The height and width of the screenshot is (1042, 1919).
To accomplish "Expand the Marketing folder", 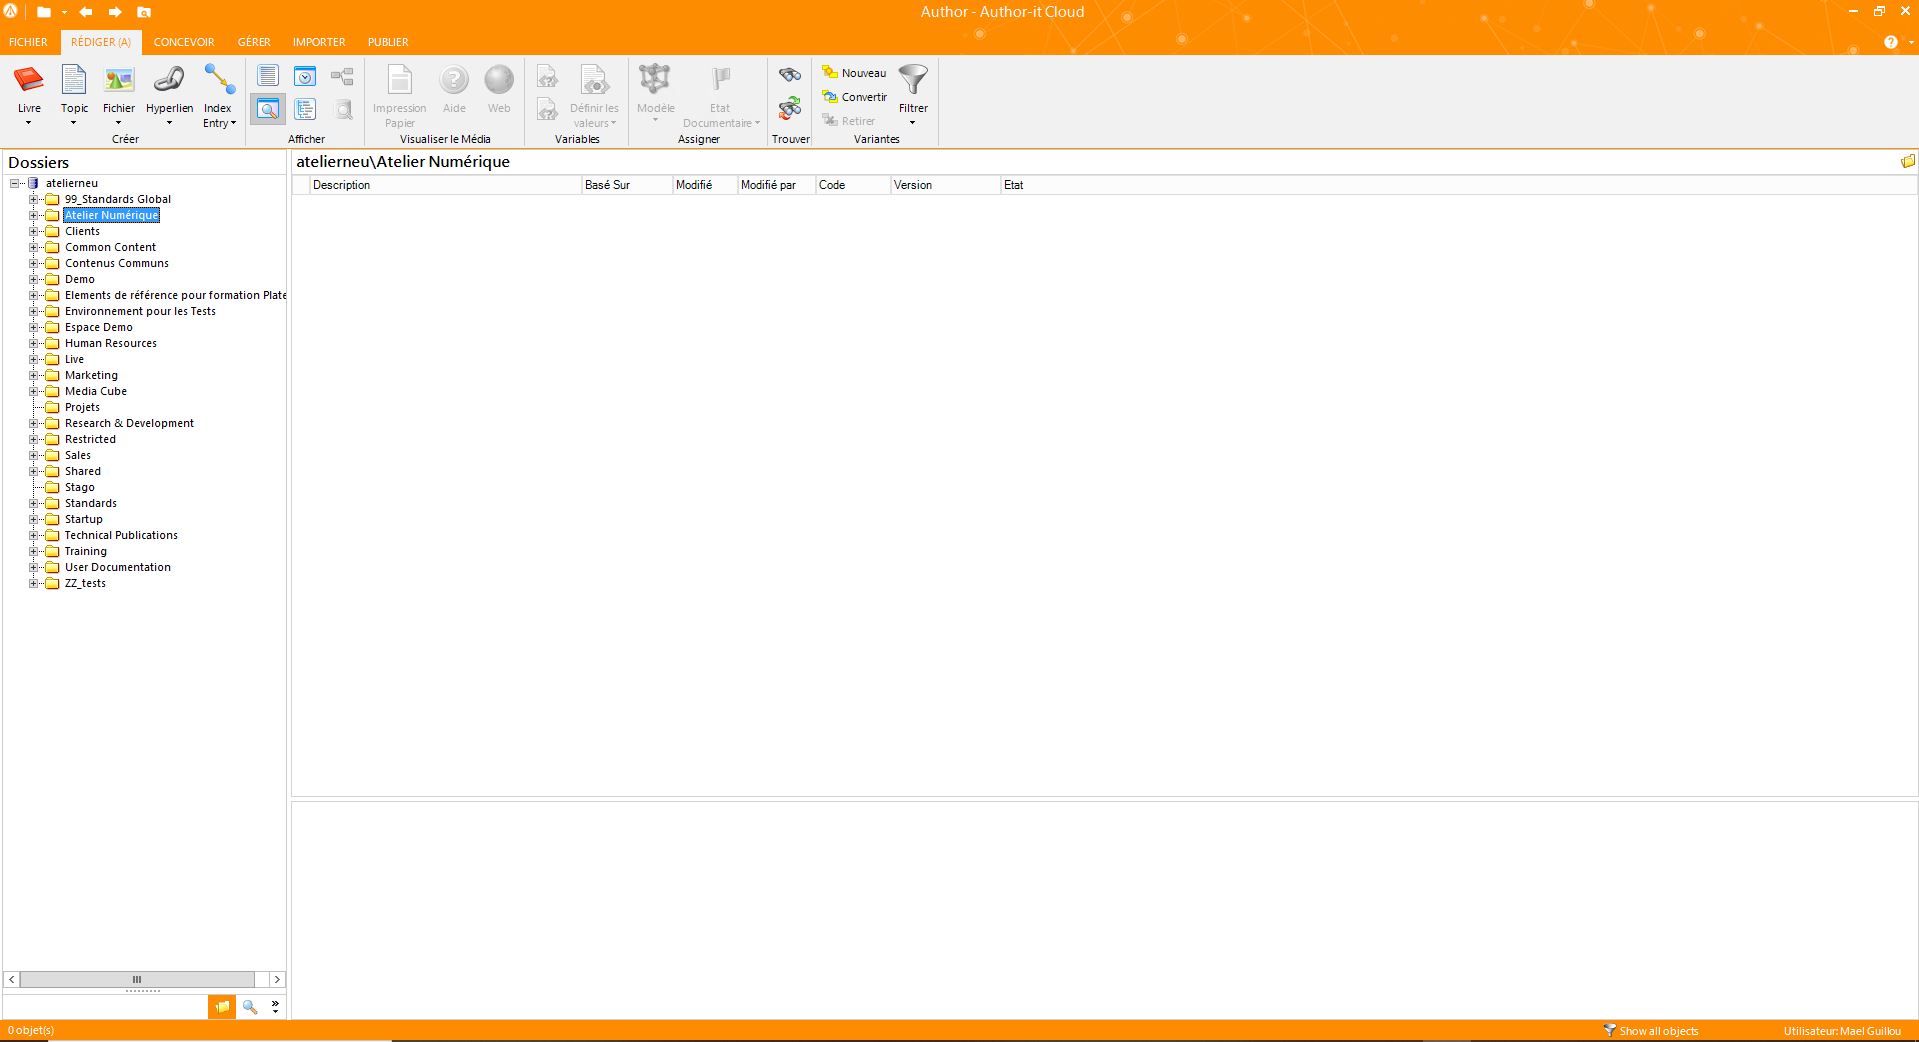I will 34,375.
